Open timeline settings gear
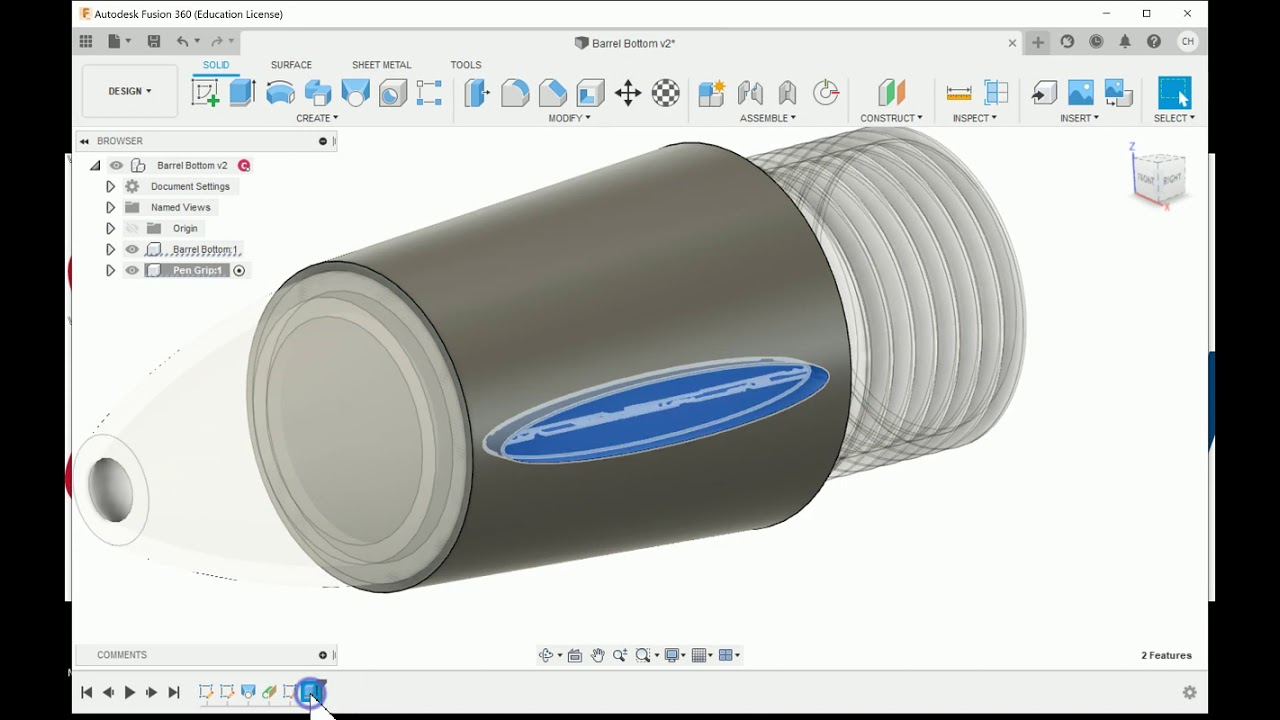Viewport: 1280px width, 720px height. coord(1189,692)
